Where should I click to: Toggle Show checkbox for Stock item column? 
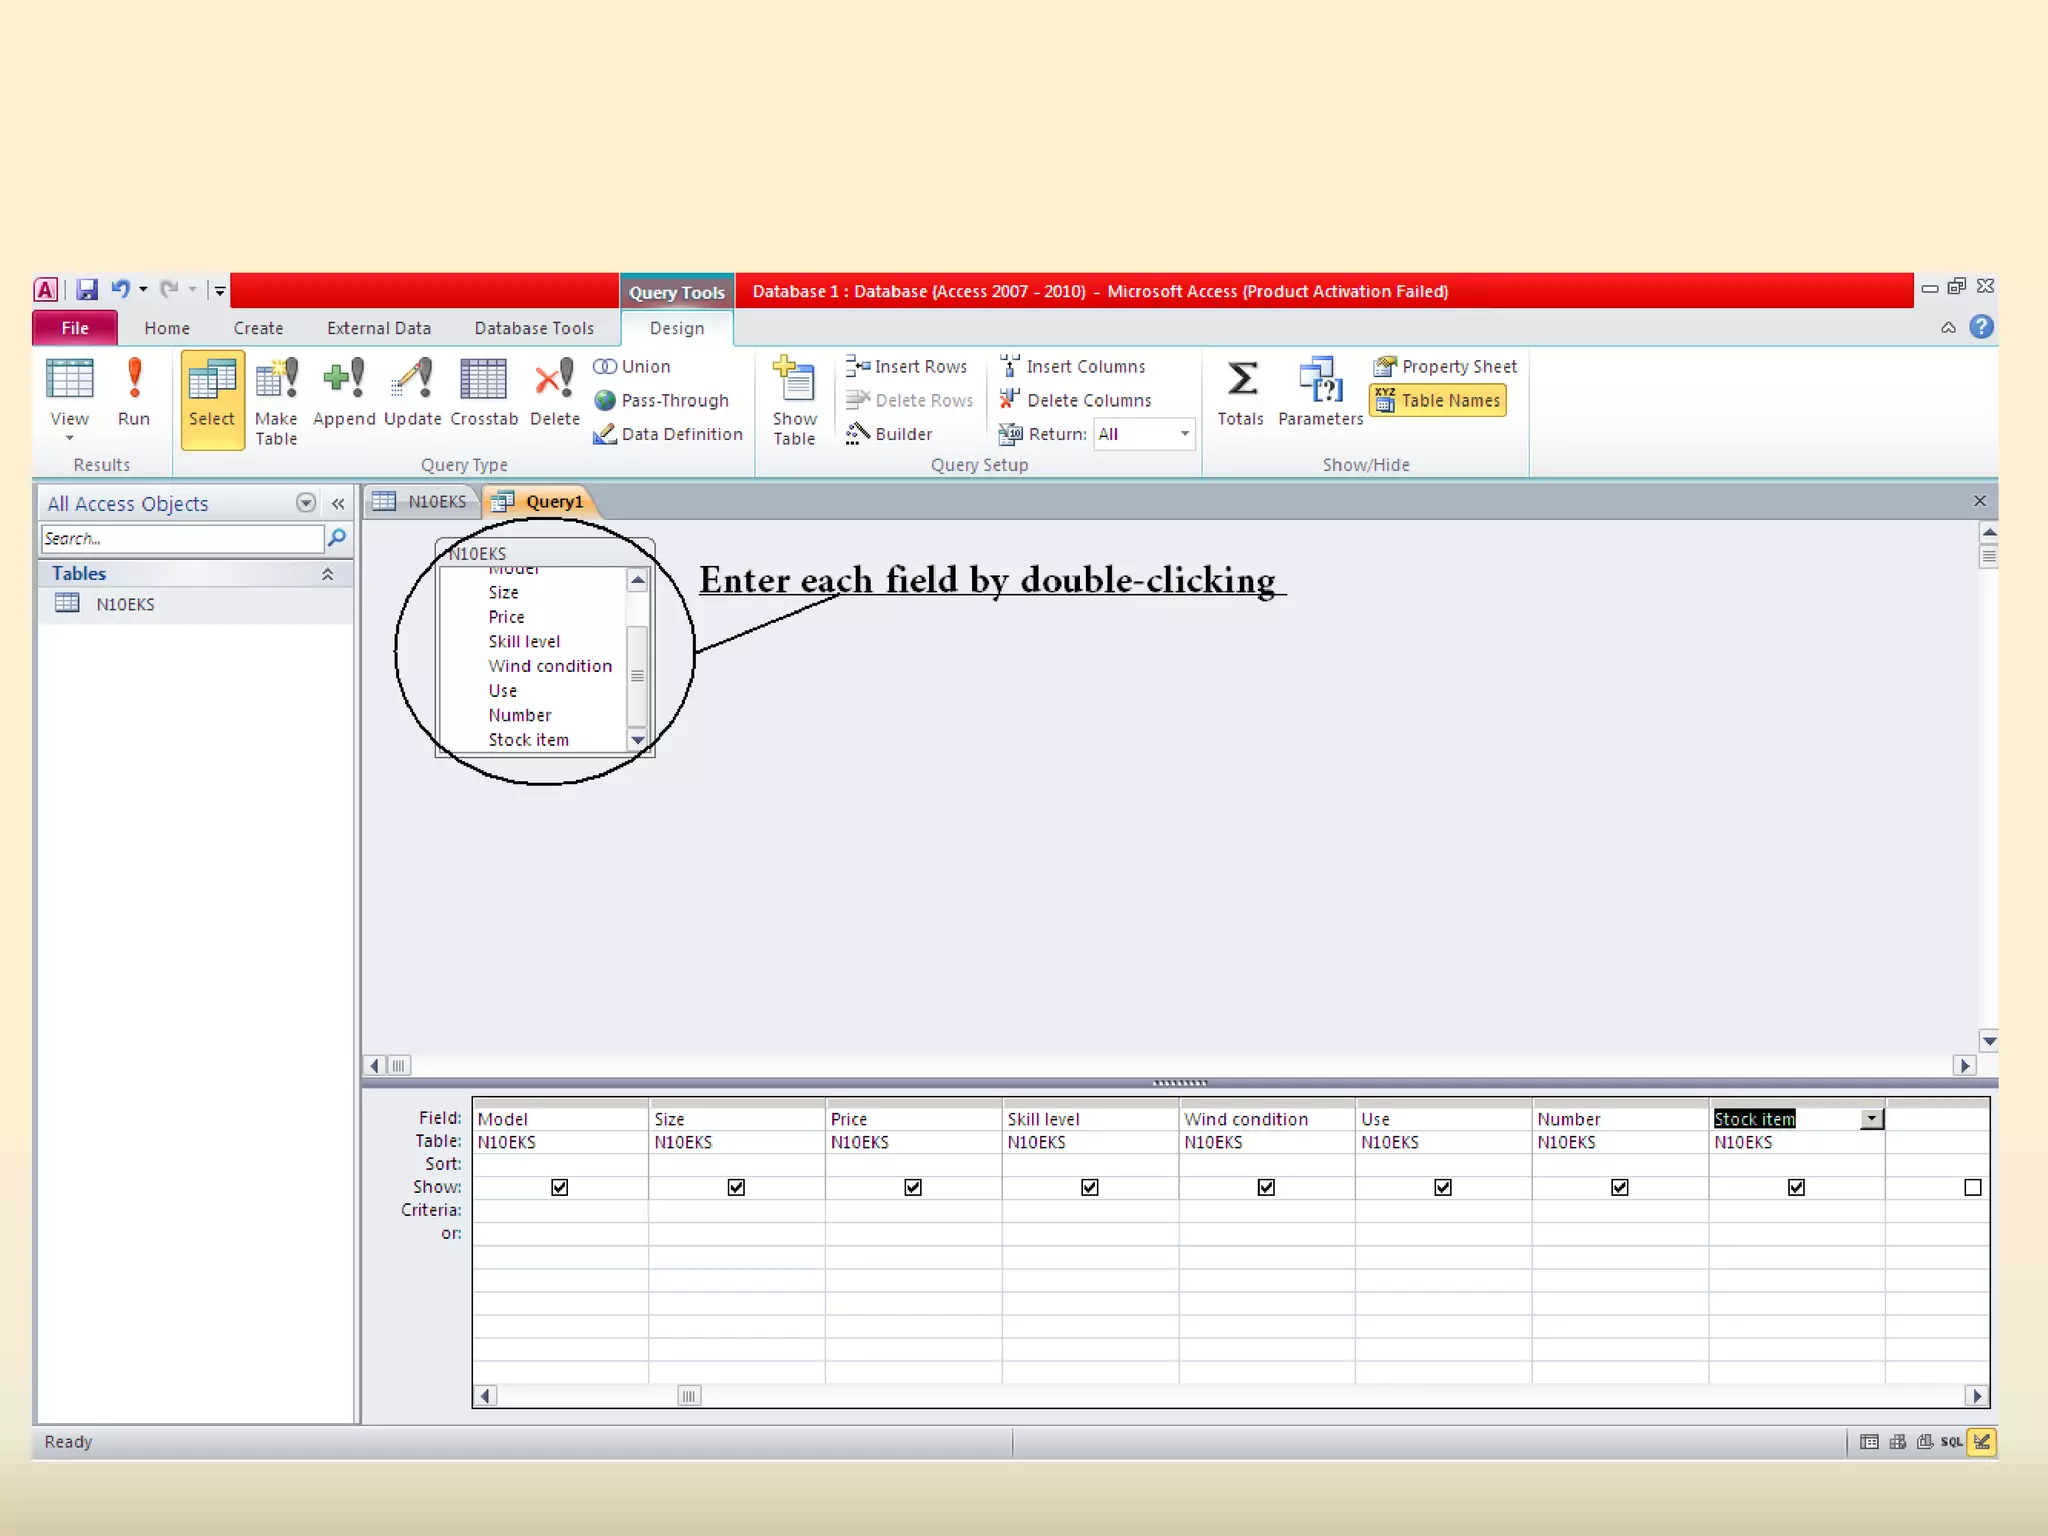(1796, 1187)
